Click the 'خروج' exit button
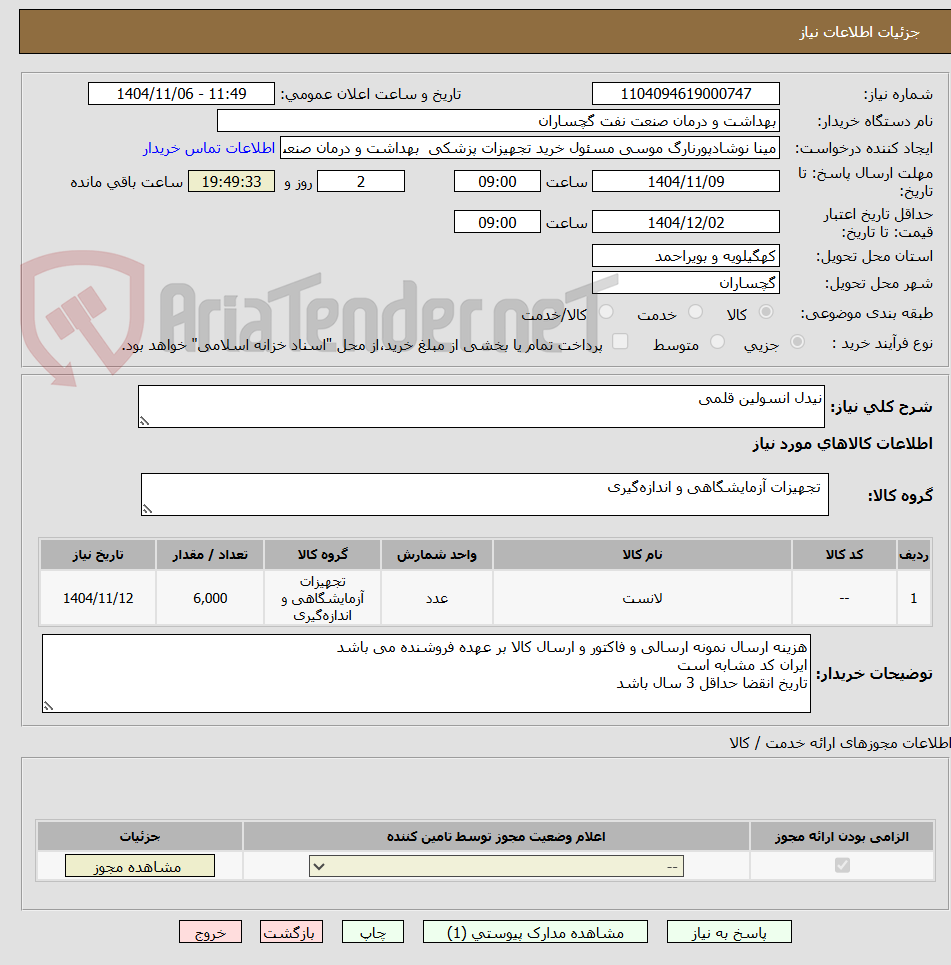Screen dimensions: 951x965 (x=211, y=932)
